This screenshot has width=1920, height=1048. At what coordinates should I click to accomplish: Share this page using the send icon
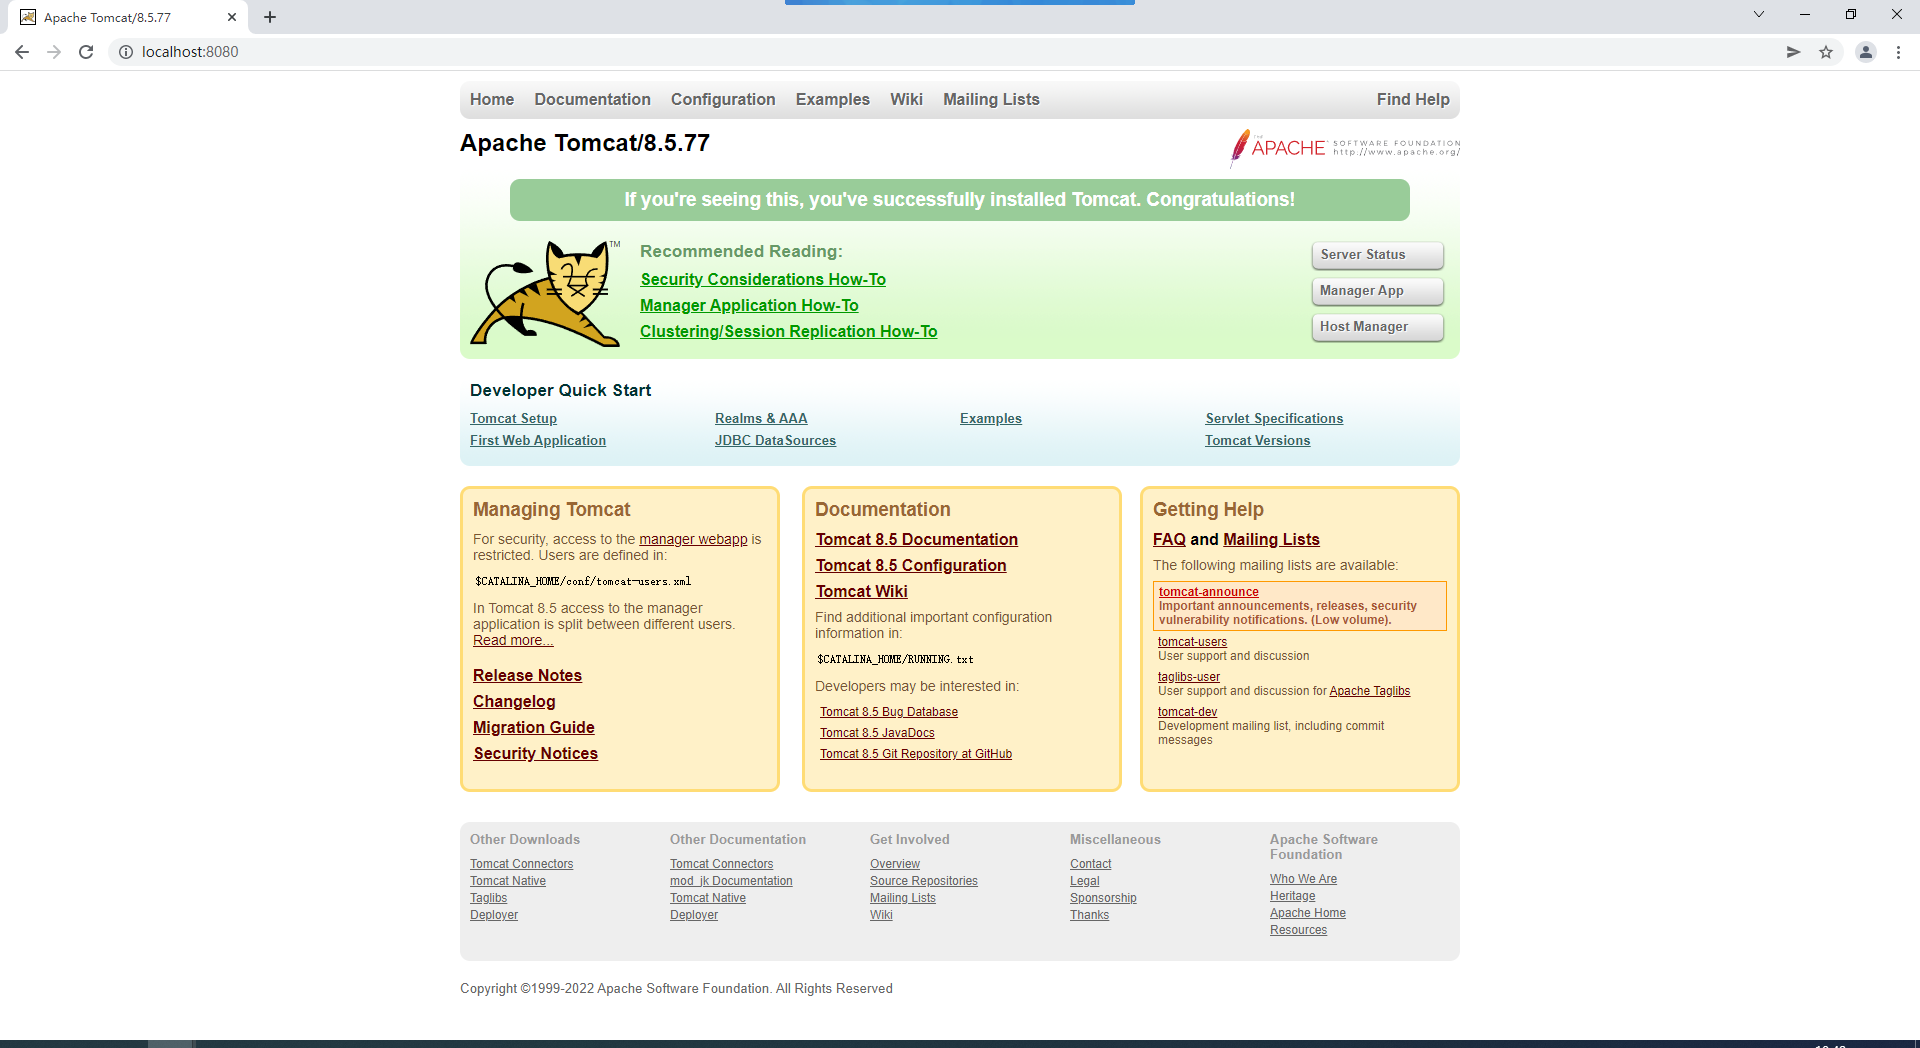pos(1793,52)
